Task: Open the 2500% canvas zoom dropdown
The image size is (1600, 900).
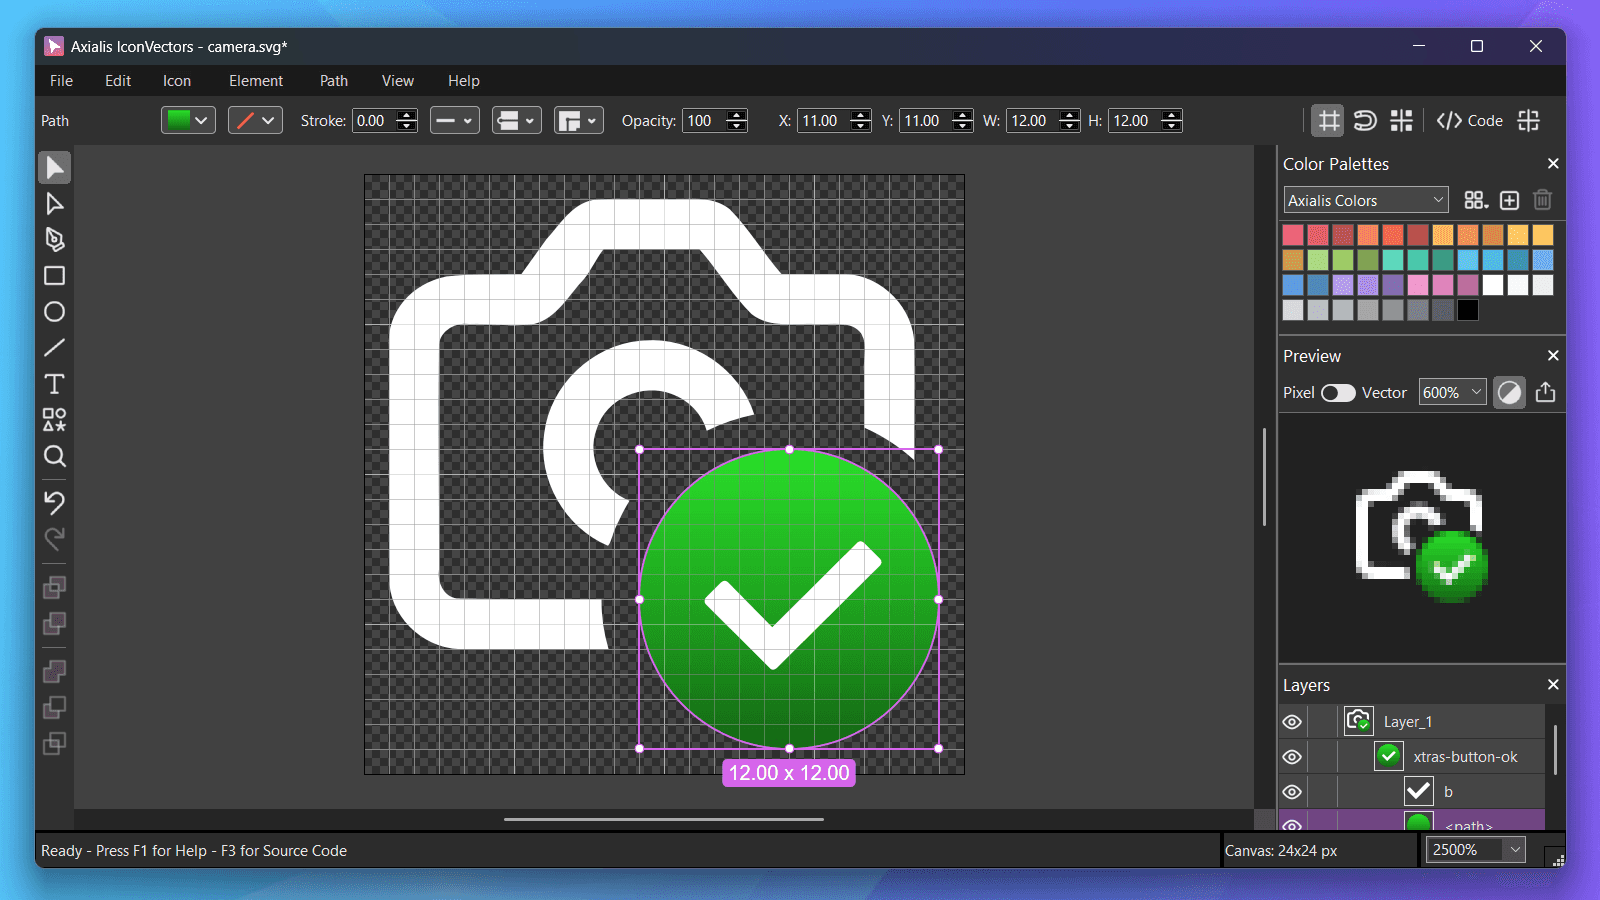Action: pyautogui.click(x=1476, y=850)
